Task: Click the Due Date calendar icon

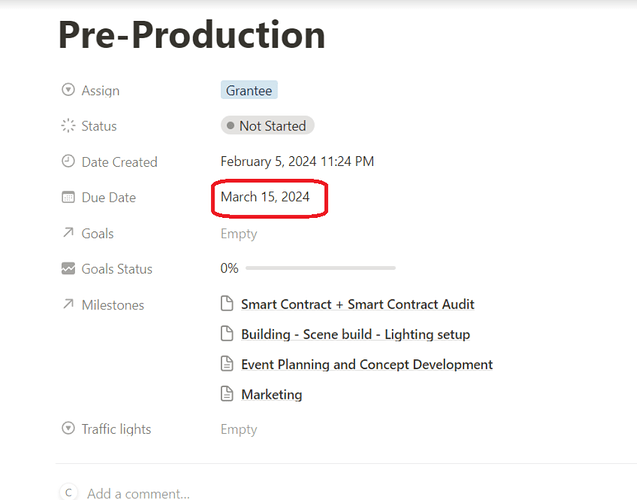Action: pos(68,198)
